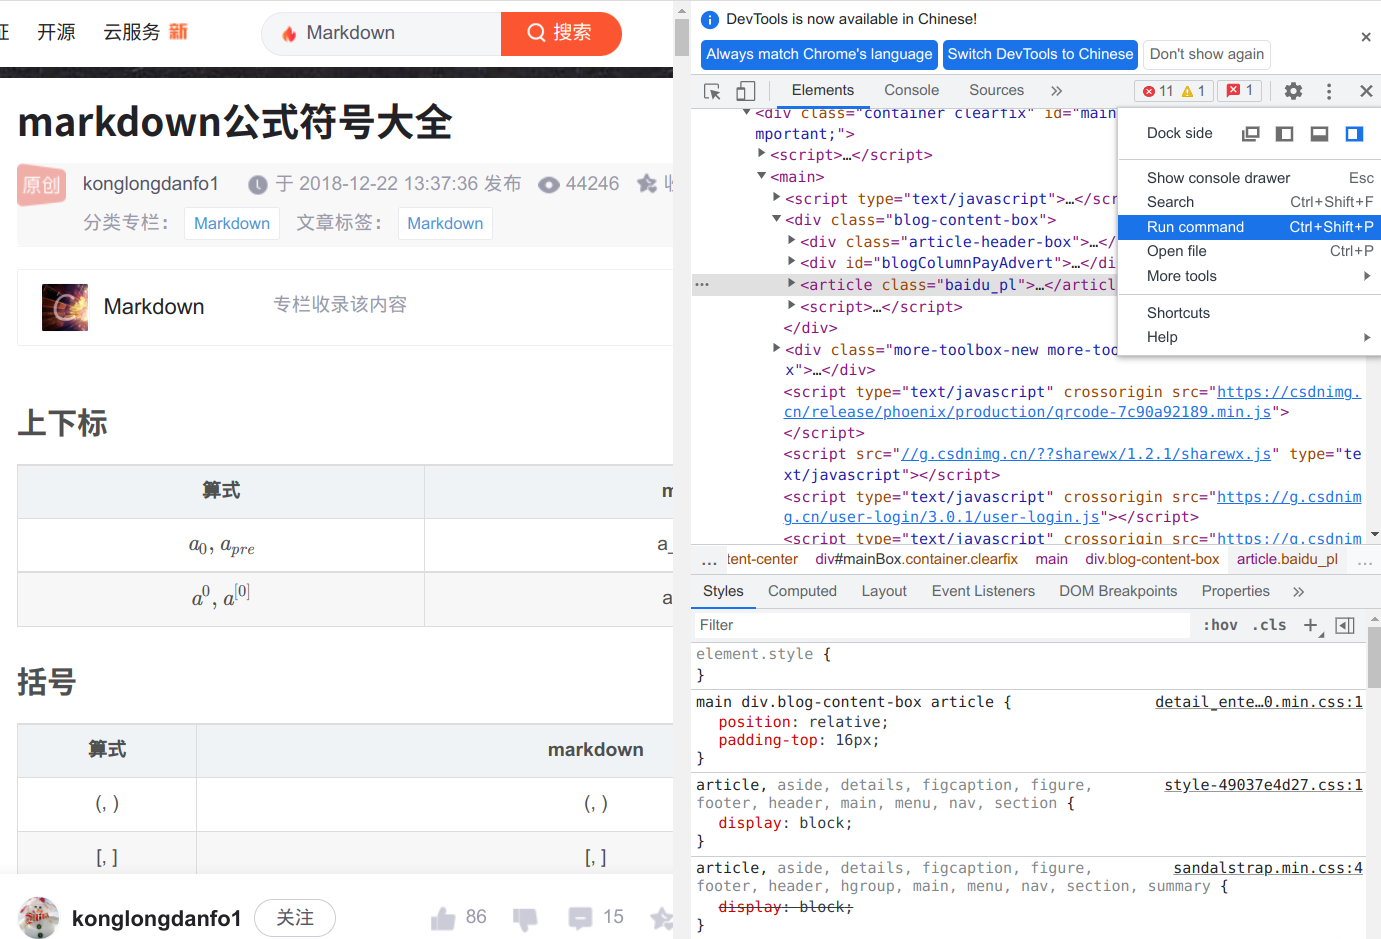Click the thumbs-up like icon showing 86
1381x939 pixels.
point(443,918)
